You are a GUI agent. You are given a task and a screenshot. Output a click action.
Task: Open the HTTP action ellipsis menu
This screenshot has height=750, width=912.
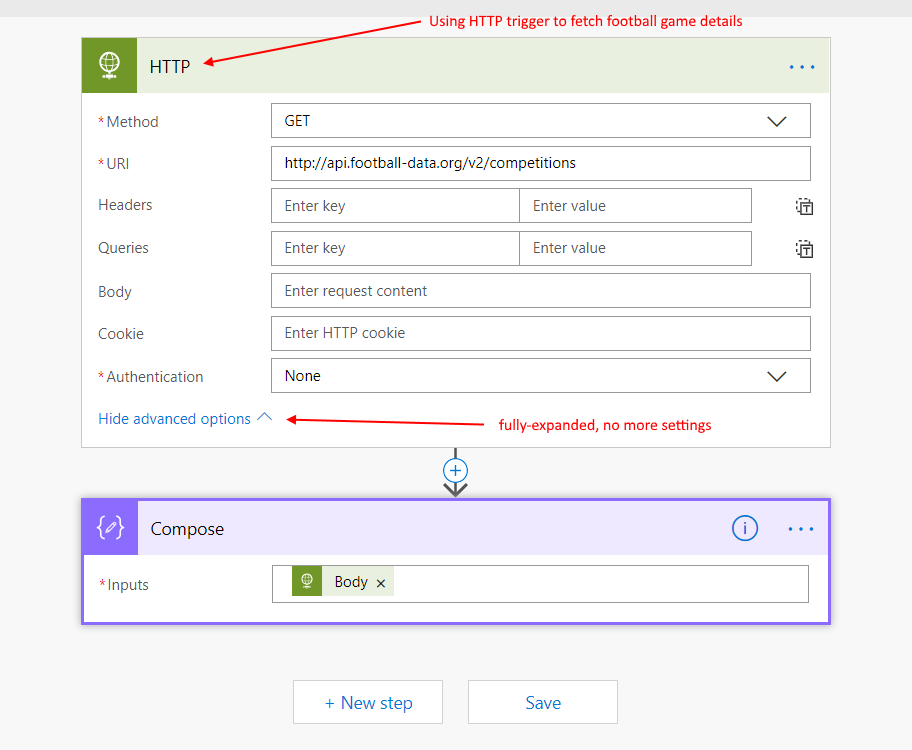(x=802, y=67)
